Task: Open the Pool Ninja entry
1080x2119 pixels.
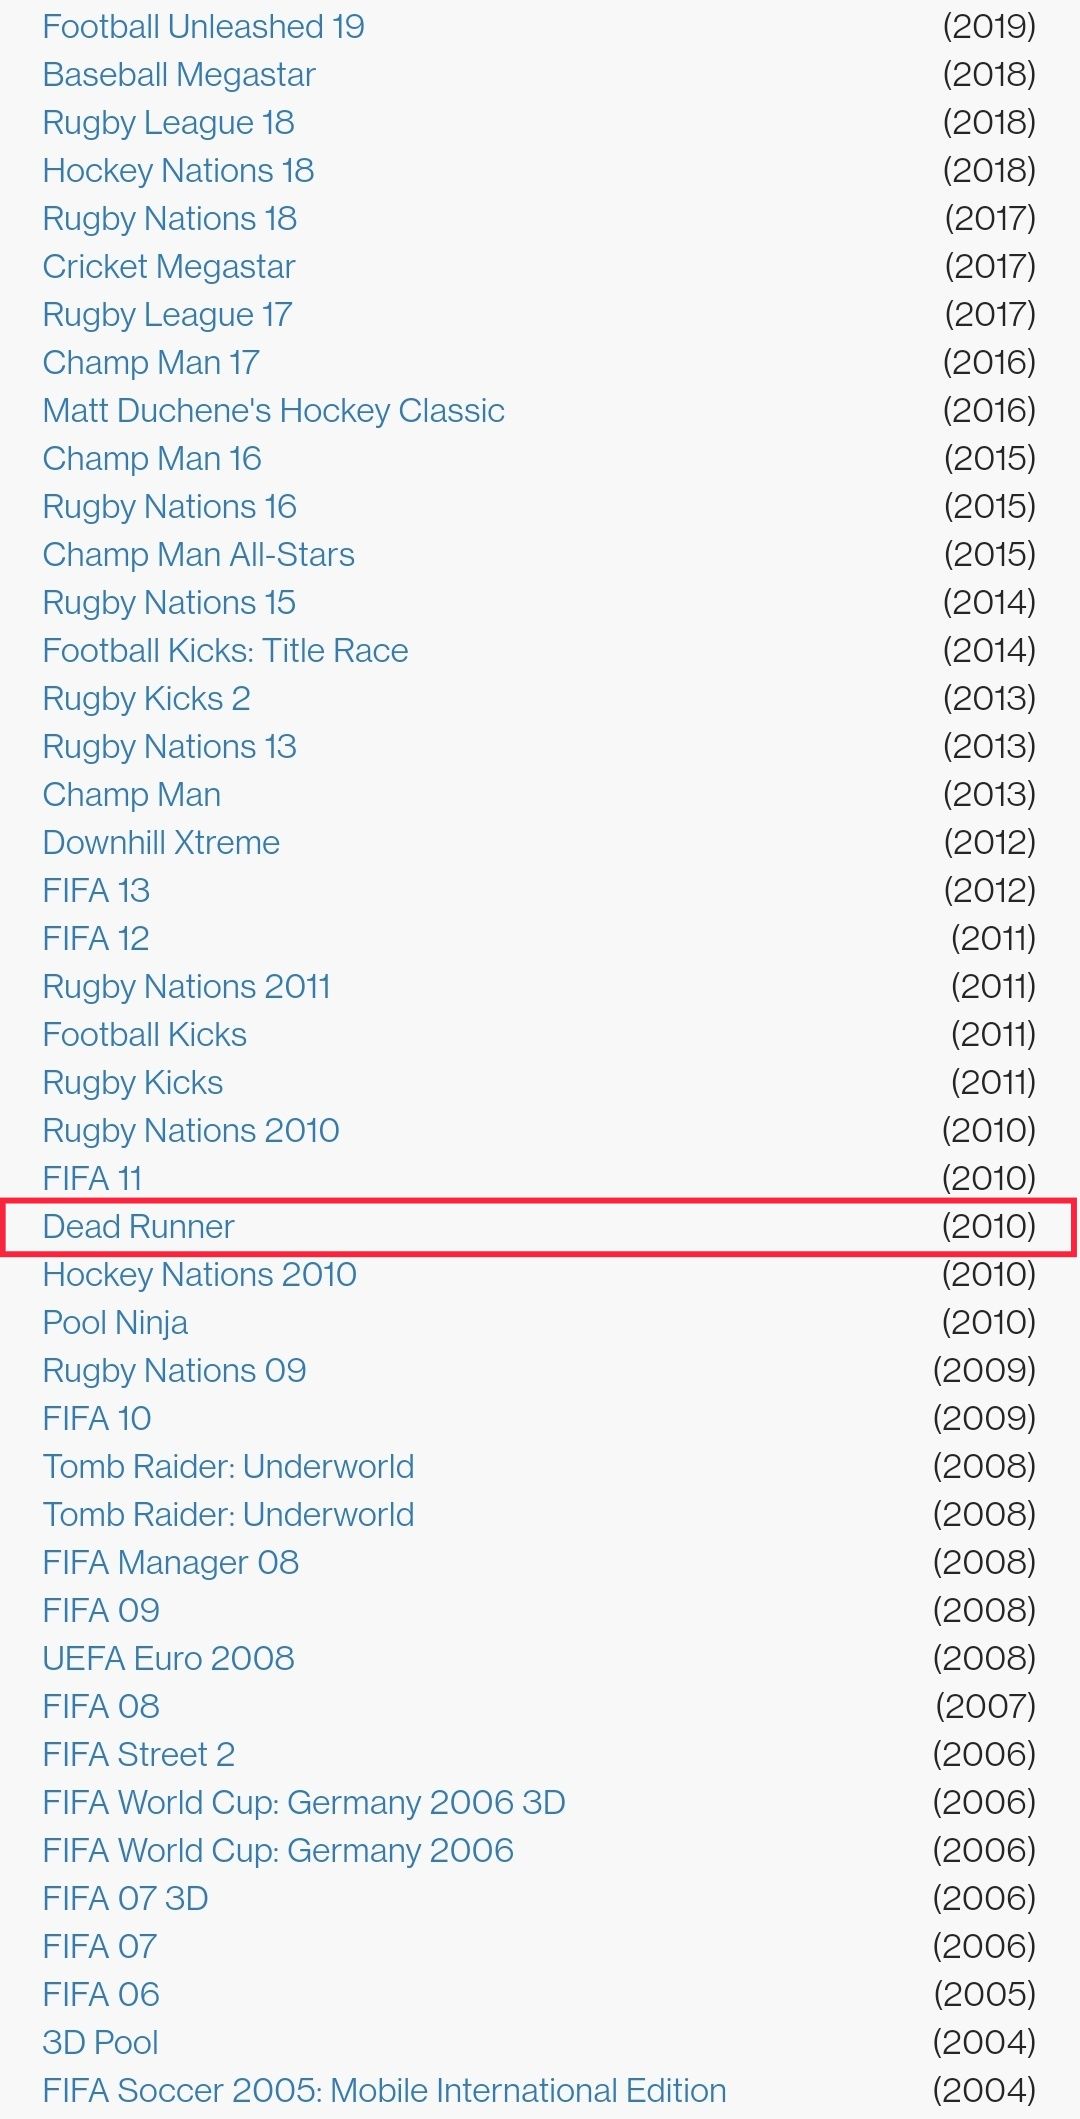Action: click(115, 1323)
